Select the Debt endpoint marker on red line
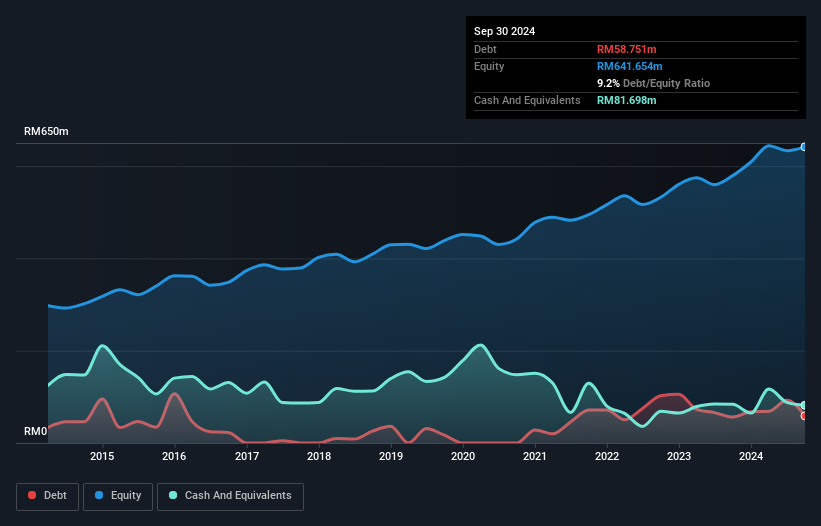This screenshot has width=821, height=526. (804, 416)
